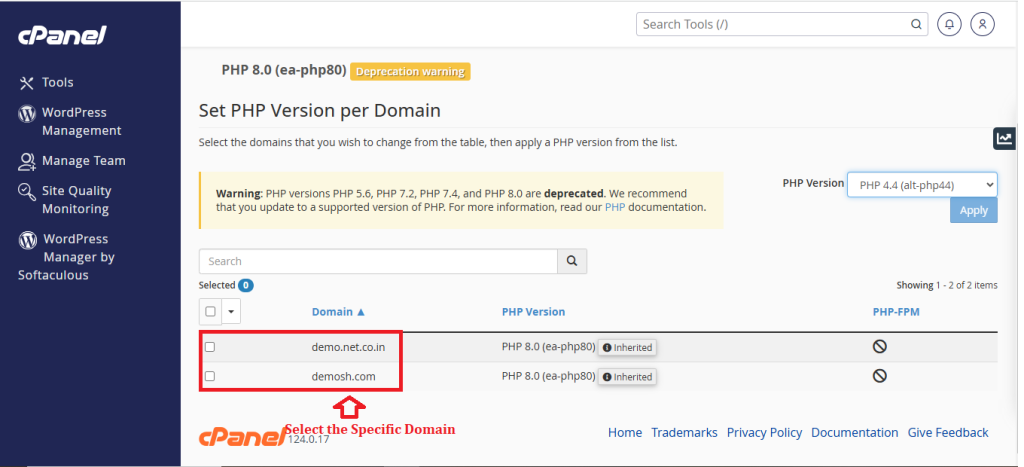1024x467 pixels.
Task: Open the Trademarks footer link
Action: [684, 432]
